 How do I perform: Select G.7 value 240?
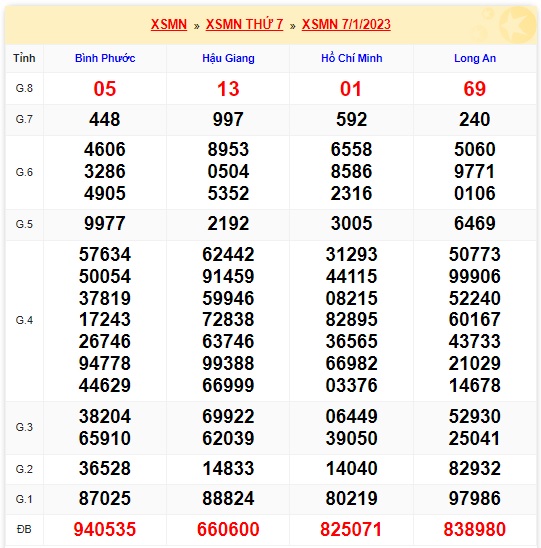pos(475,120)
